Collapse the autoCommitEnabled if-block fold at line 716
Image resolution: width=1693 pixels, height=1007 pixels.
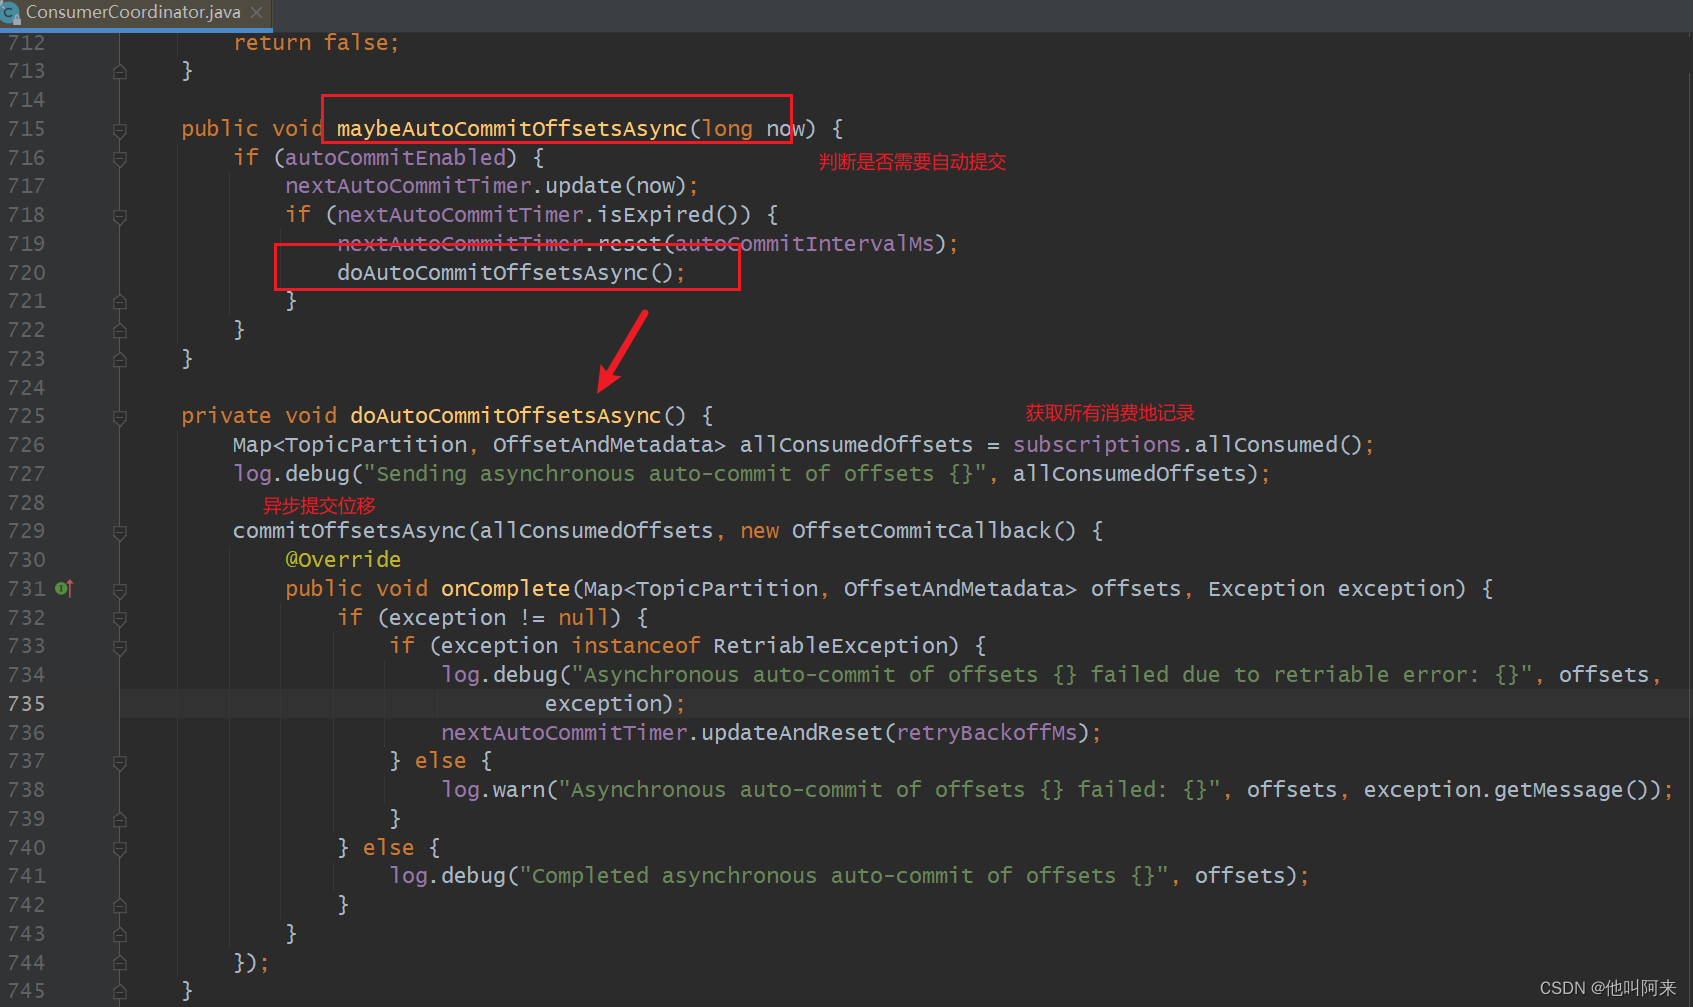pyautogui.click(x=120, y=158)
